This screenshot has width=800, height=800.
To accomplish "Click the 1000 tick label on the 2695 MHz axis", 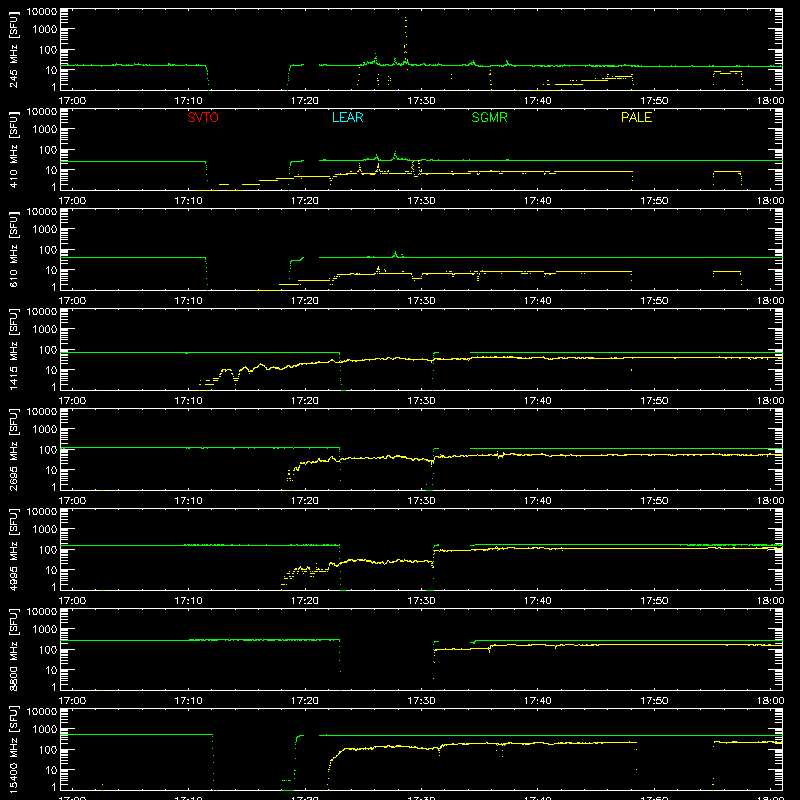I will [45, 430].
